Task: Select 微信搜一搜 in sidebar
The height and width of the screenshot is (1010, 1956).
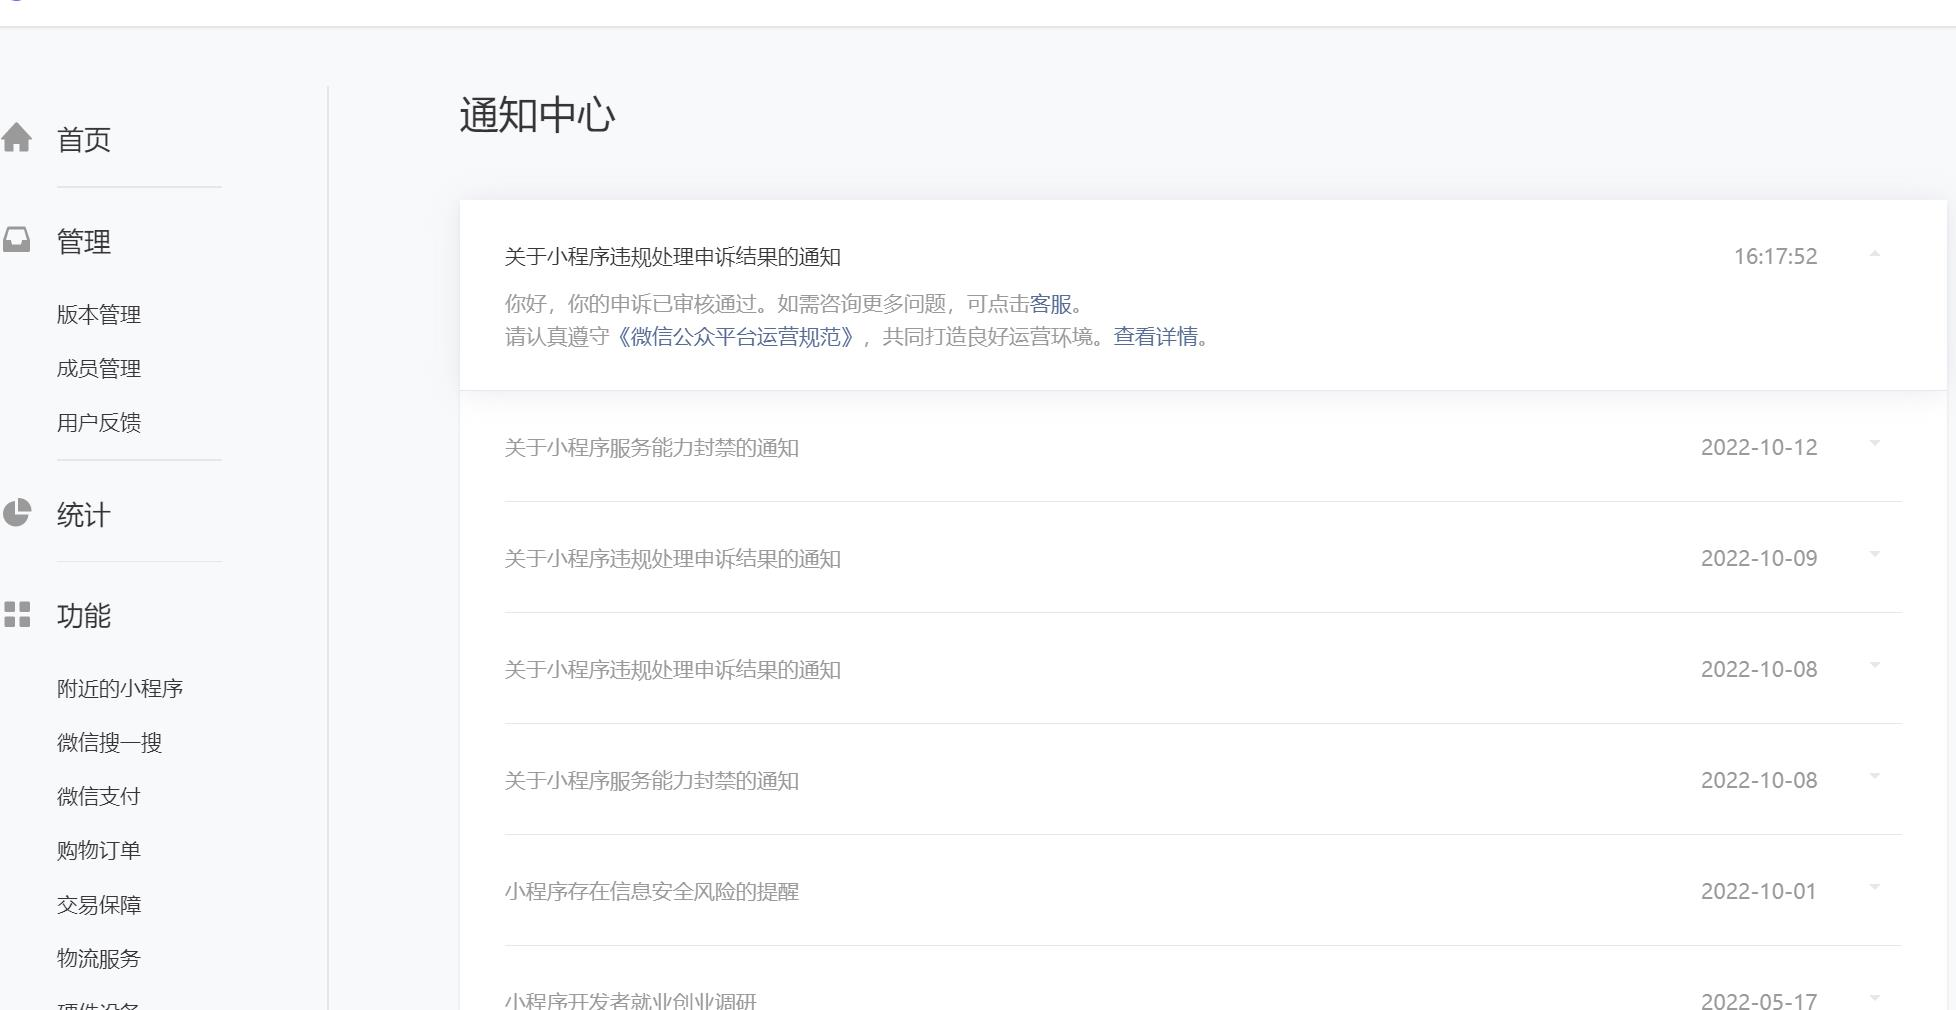Action: [x=109, y=742]
